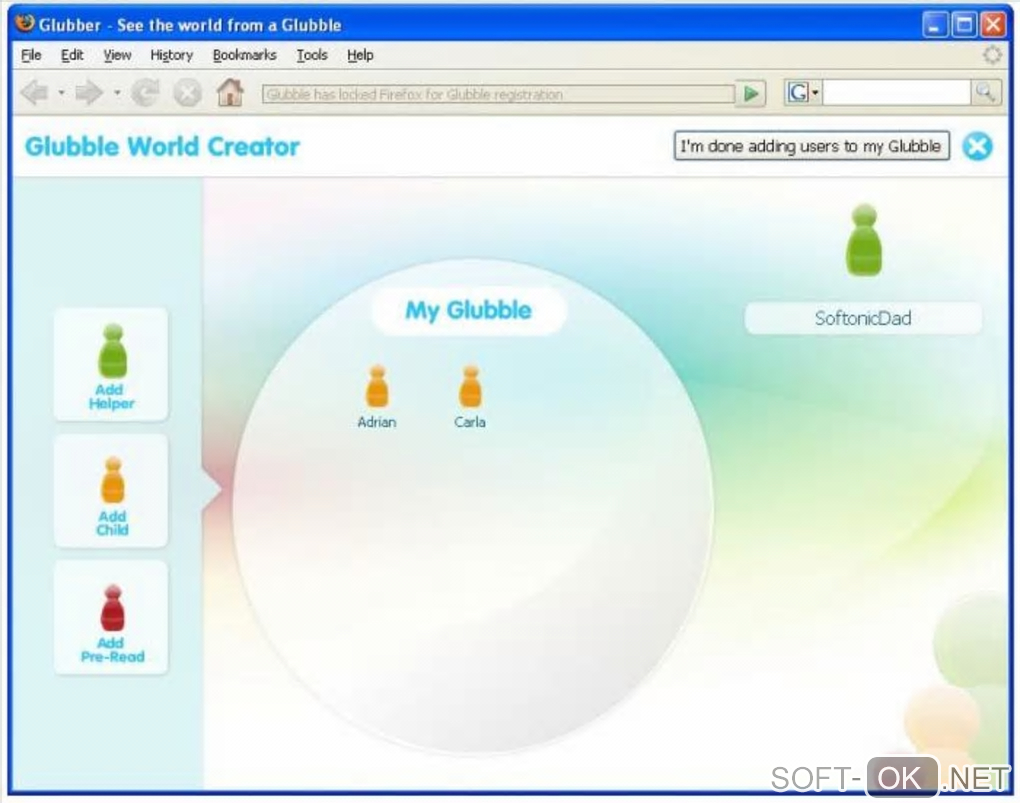Click the Add Pre-Read red figure card
This screenshot has width=1020, height=803.
click(111, 618)
